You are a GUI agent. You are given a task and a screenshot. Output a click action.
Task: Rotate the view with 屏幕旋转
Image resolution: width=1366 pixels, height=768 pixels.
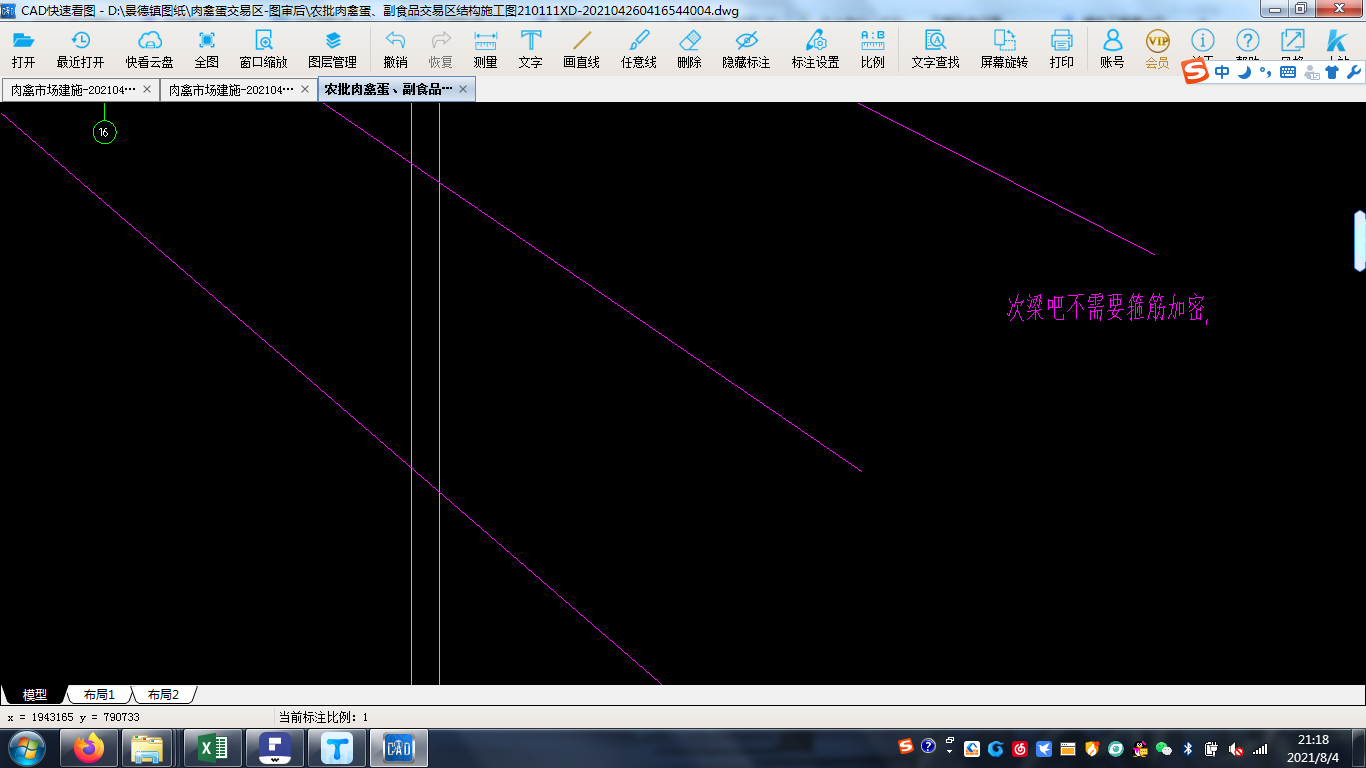pos(1004,49)
